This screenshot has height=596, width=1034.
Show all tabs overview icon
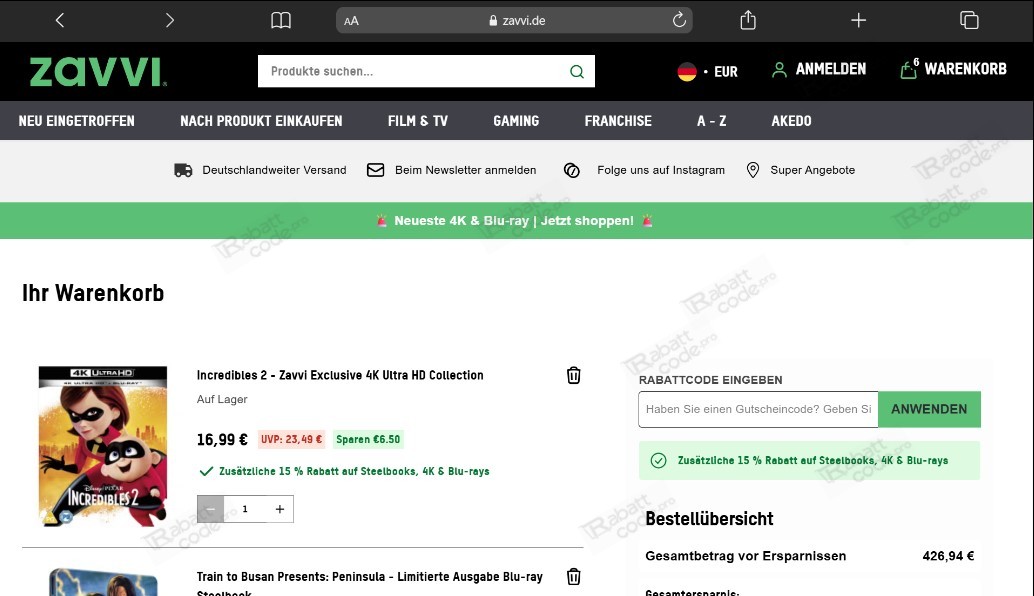tap(969, 20)
